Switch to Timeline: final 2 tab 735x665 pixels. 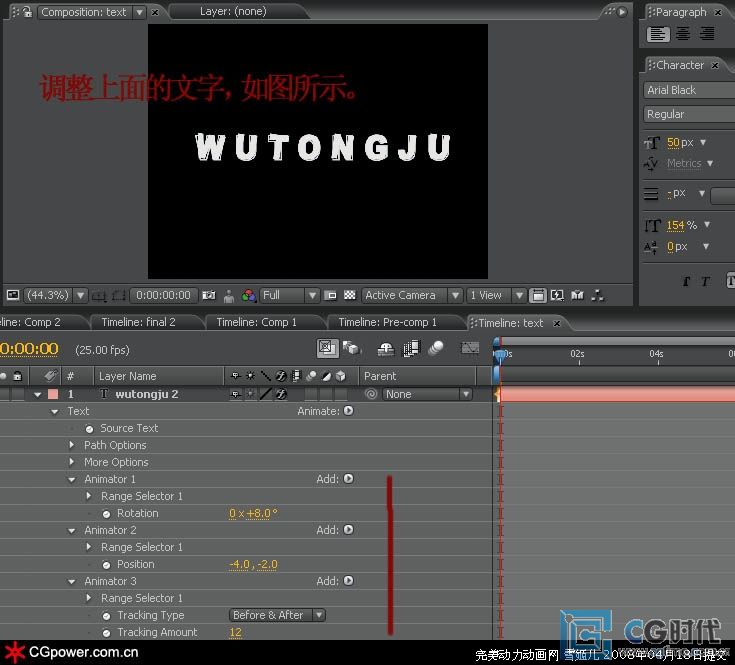point(138,322)
